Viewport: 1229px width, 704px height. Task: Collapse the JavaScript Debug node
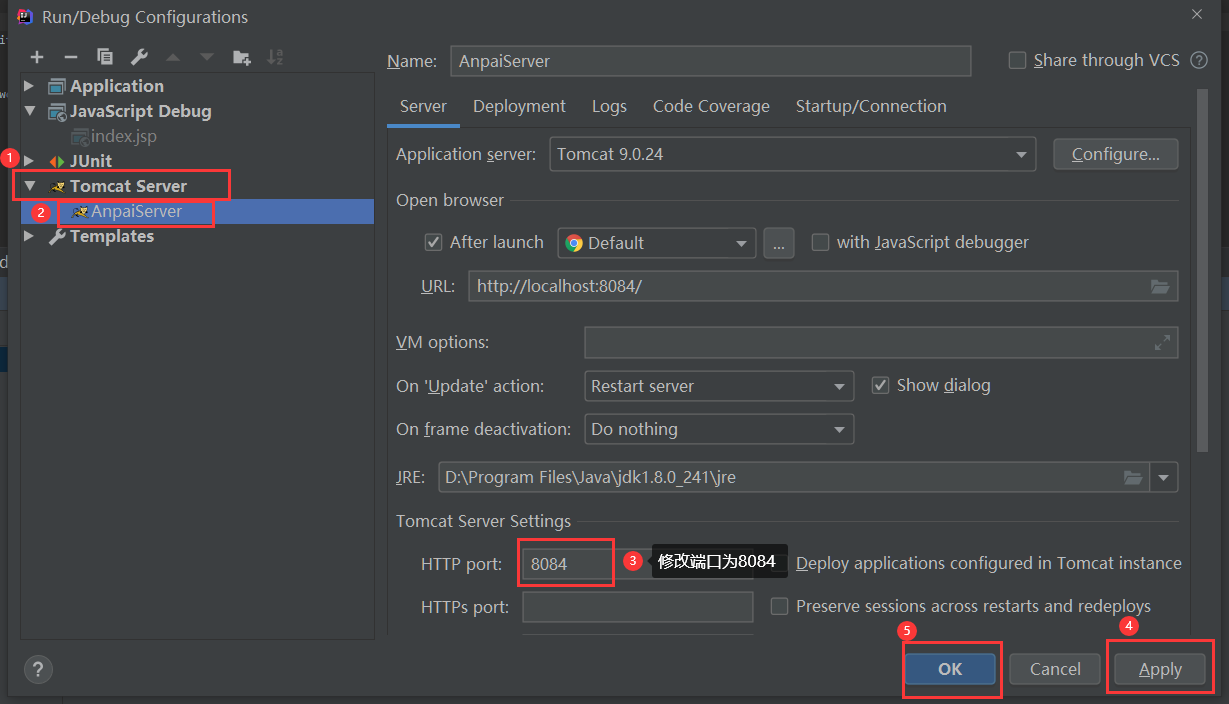[x=29, y=111]
